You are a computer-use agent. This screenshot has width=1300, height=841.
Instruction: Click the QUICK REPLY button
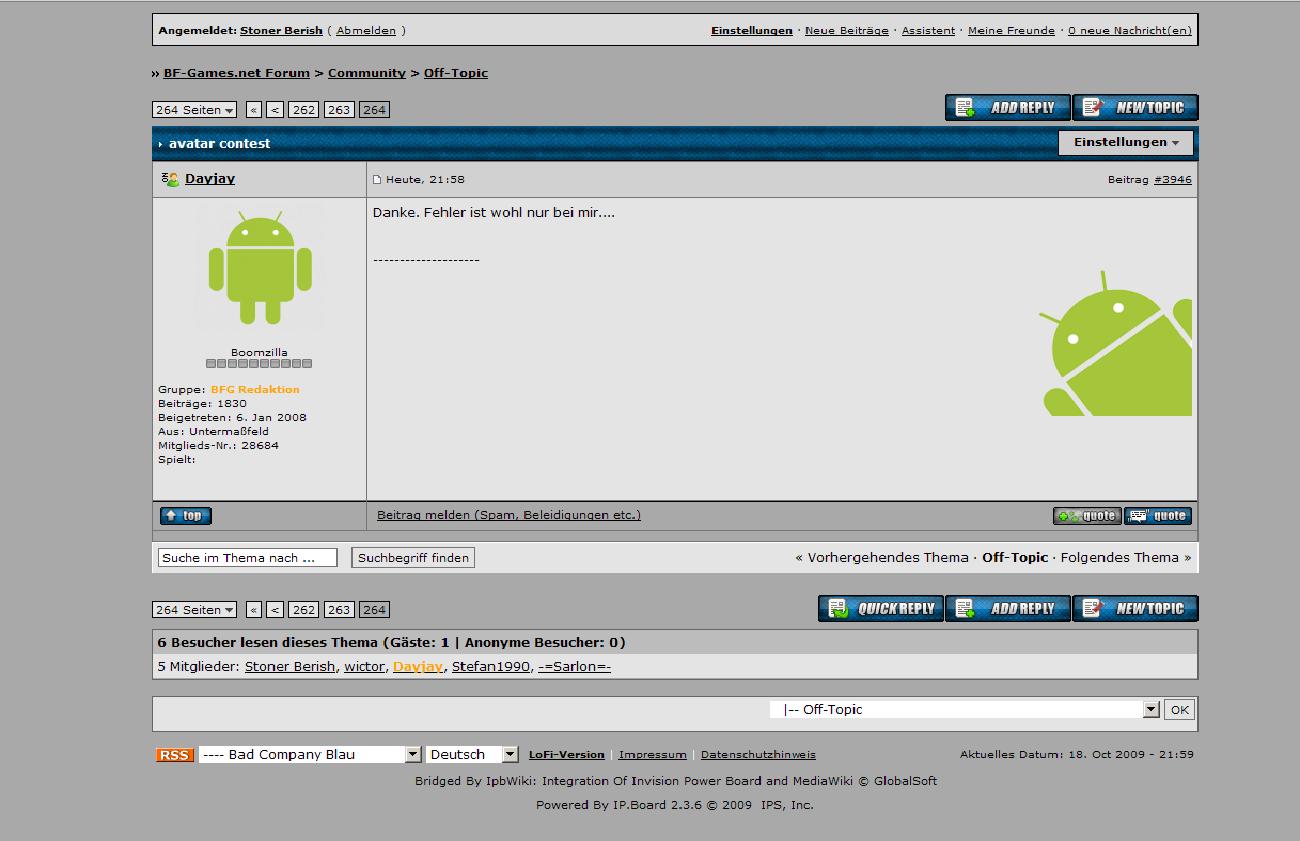click(x=881, y=609)
